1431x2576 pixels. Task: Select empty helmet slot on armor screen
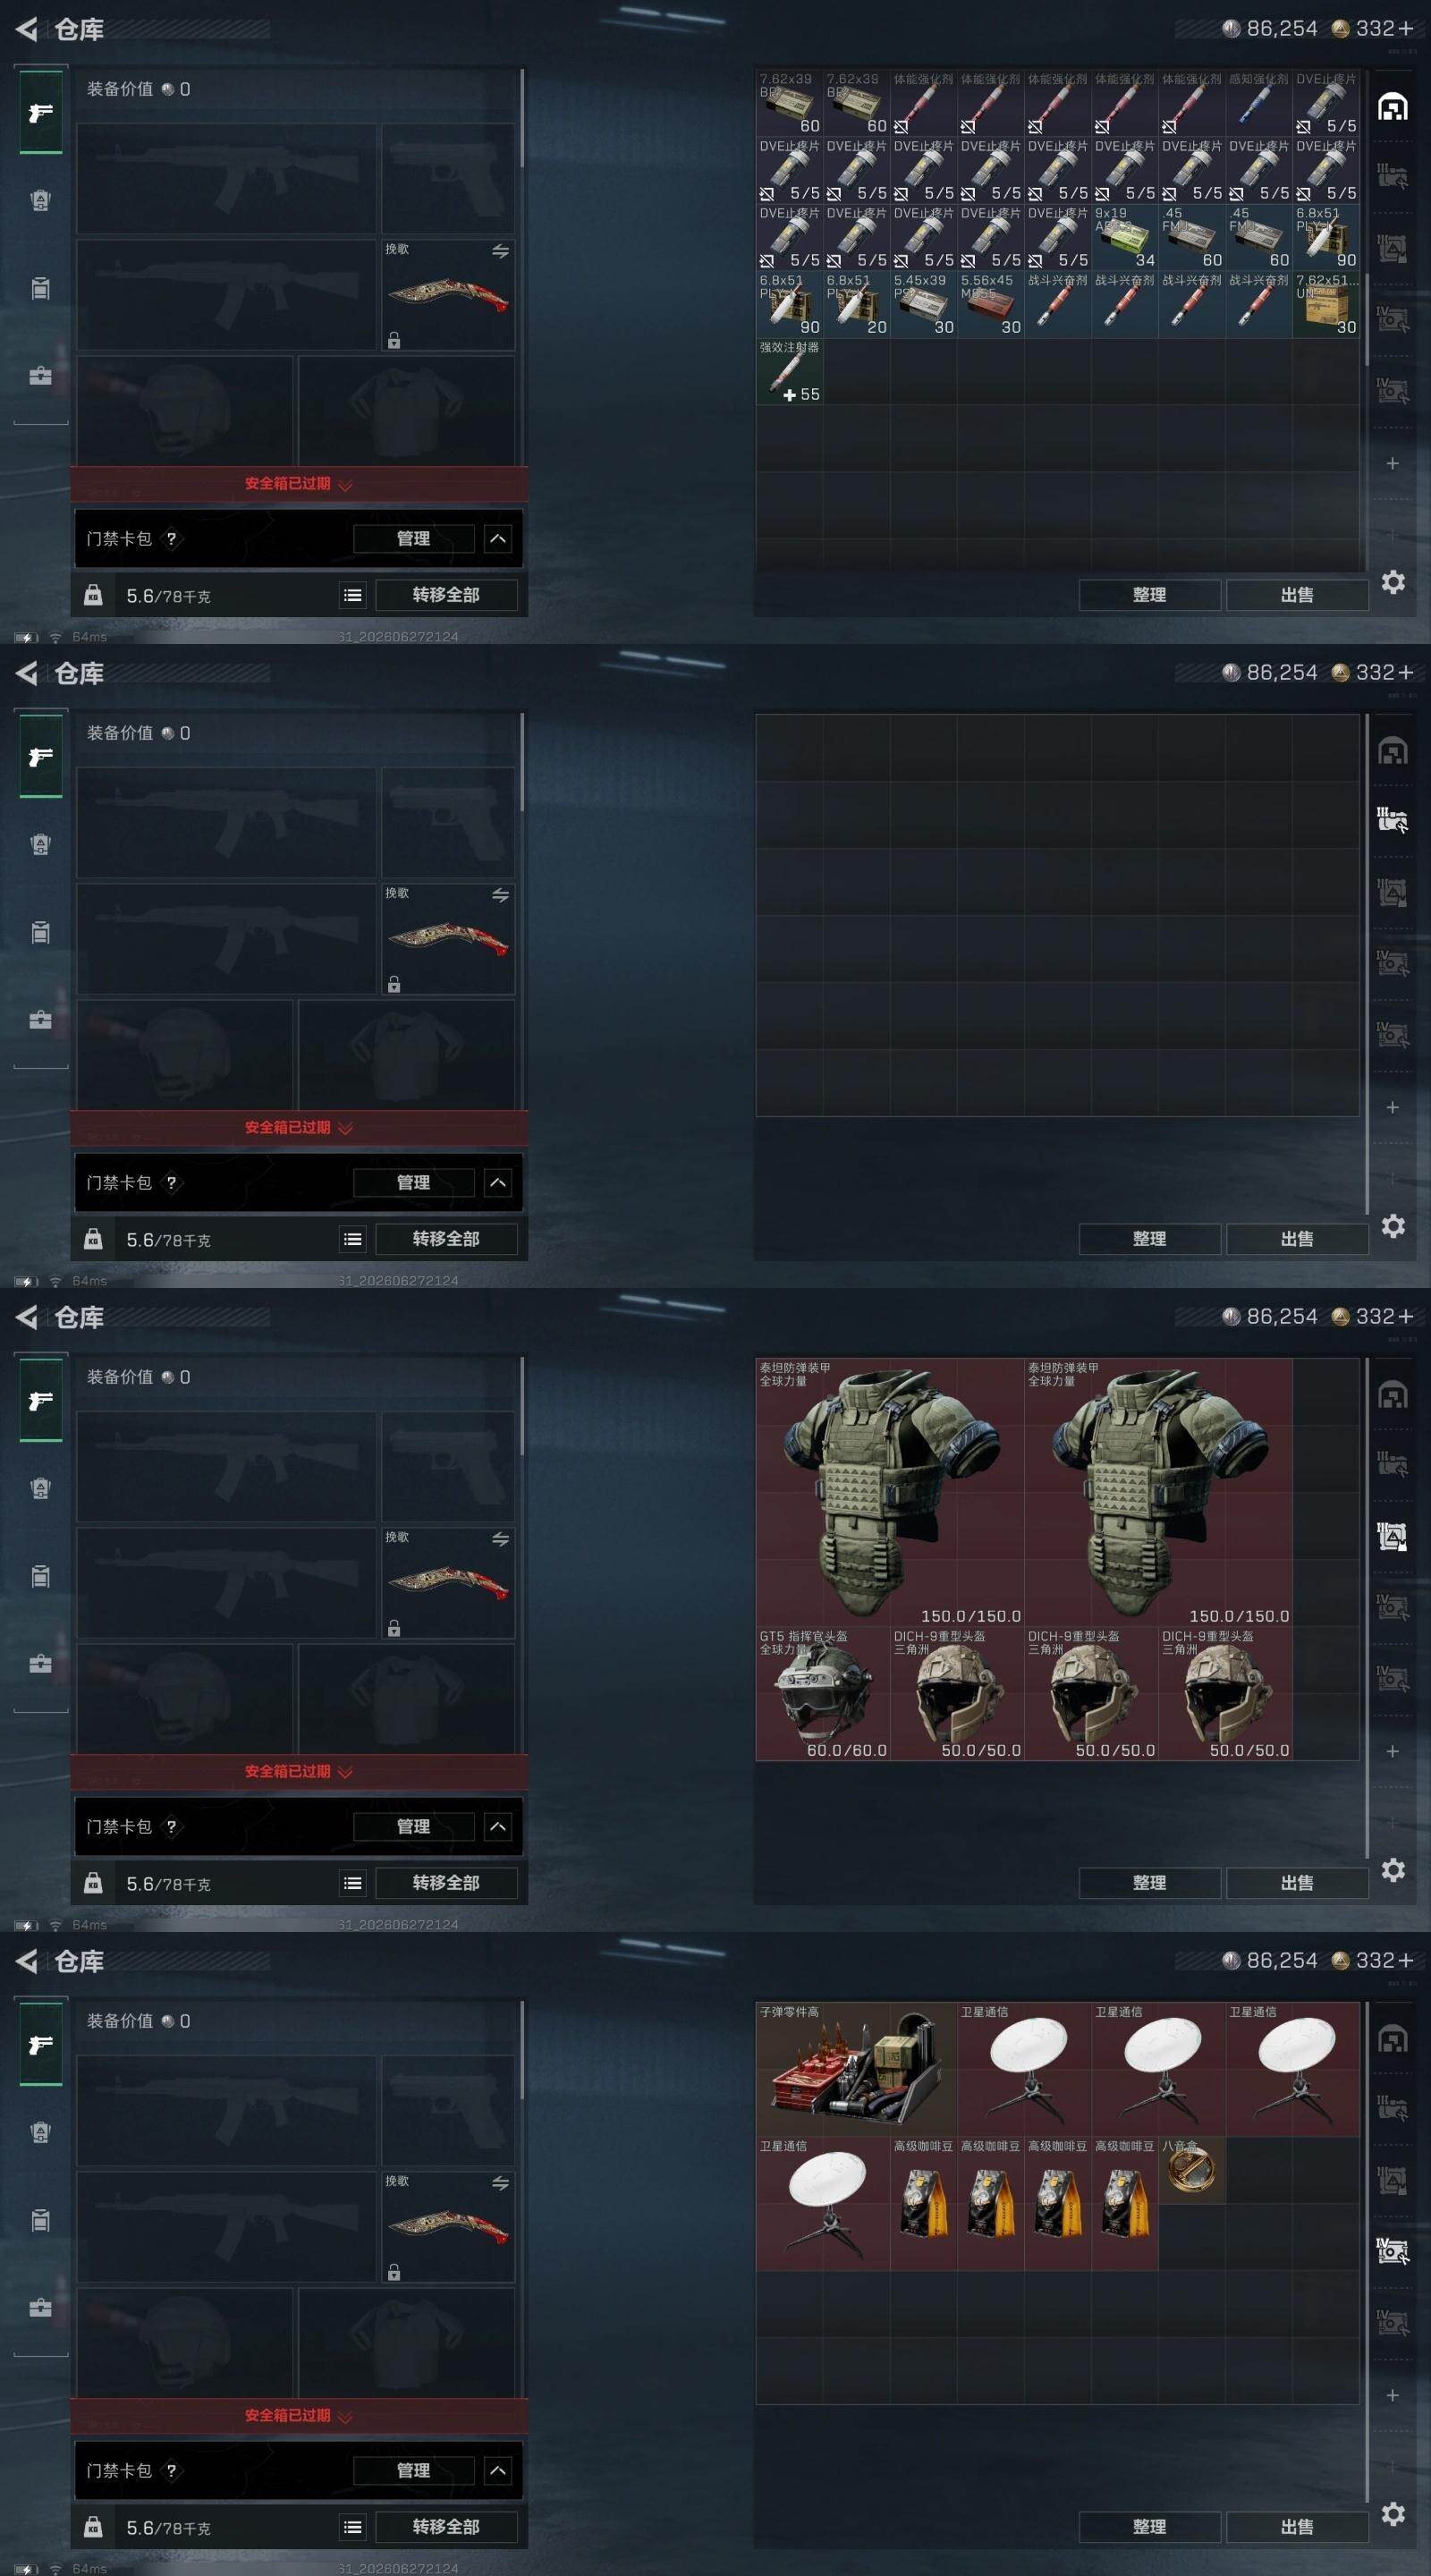tap(185, 1699)
